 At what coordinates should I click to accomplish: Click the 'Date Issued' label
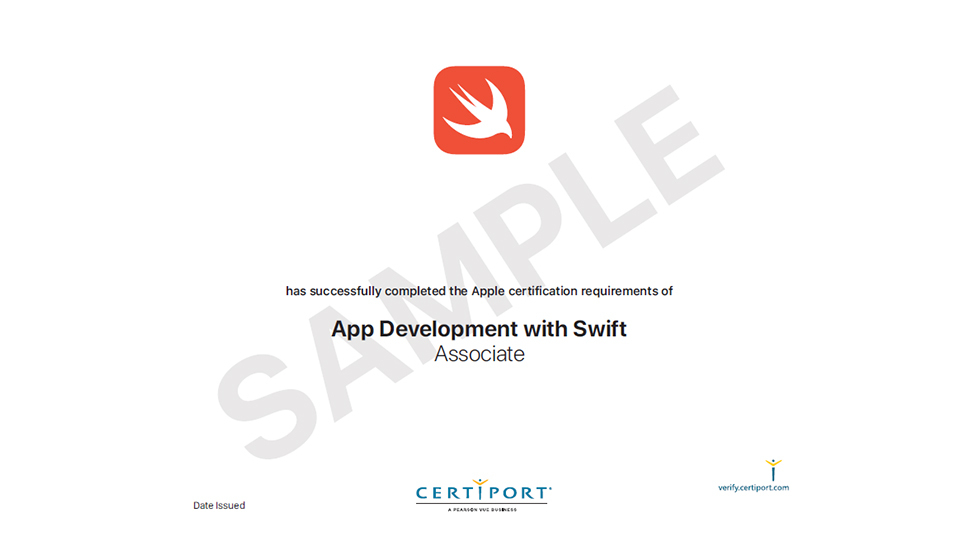tap(219, 505)
